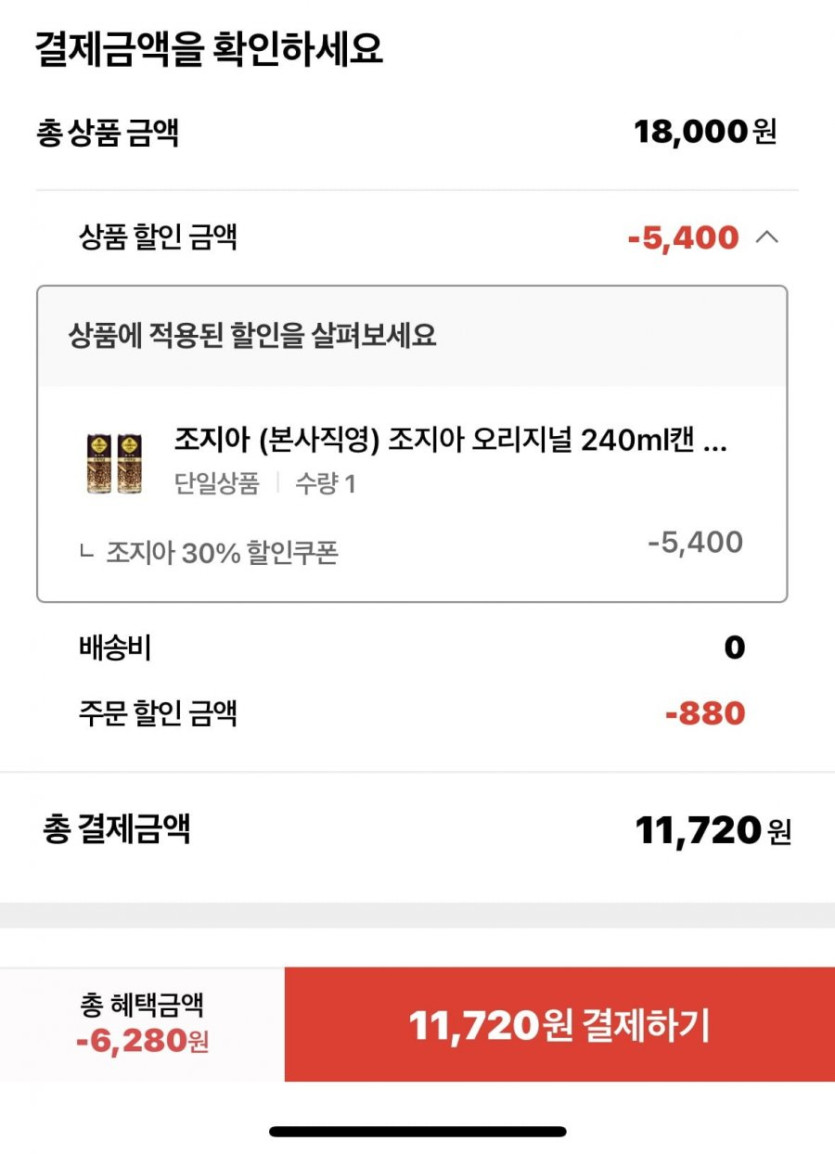Tap the -6,280원 total benefit amount

[x=142, y=1041]
